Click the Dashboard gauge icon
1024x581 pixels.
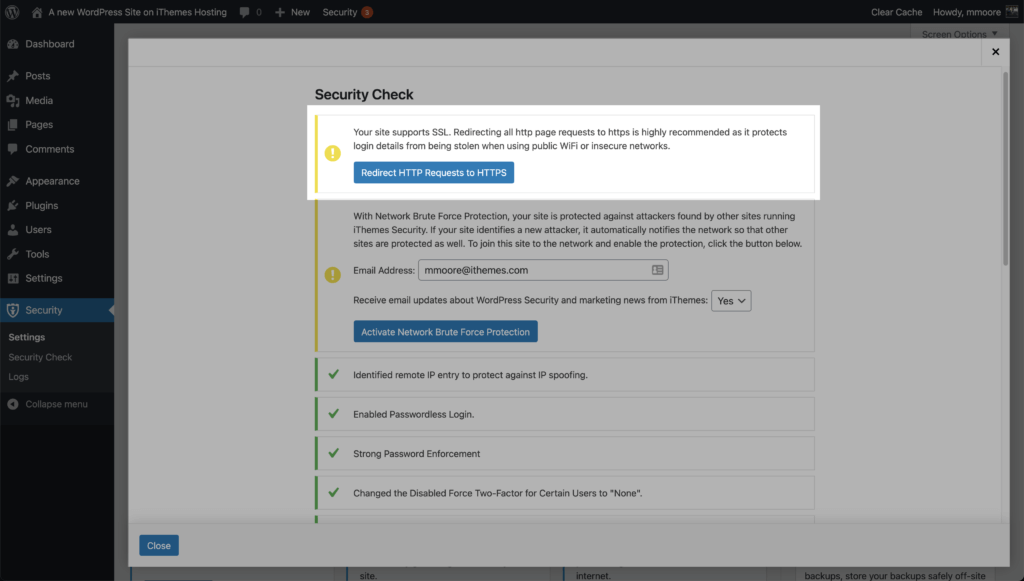(13, 44)
